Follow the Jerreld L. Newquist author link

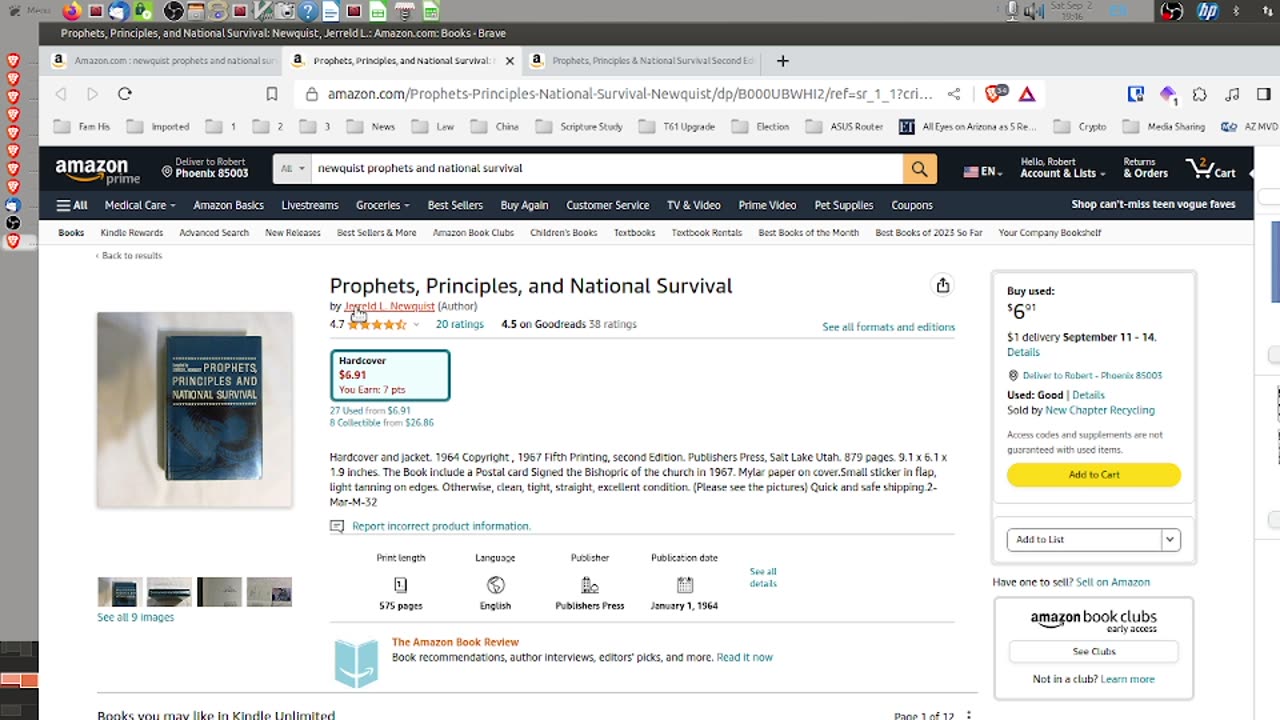click(389, 306)
